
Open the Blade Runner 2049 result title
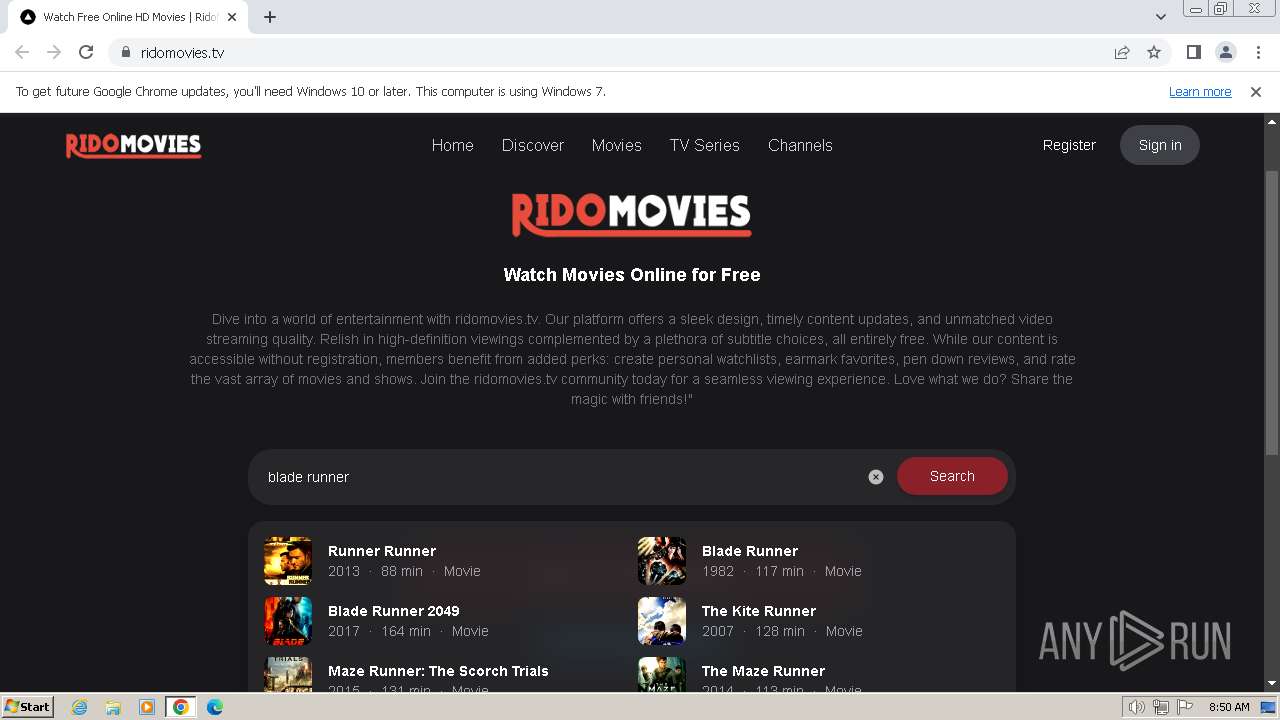pyautogui.click(x=394, y=611)
